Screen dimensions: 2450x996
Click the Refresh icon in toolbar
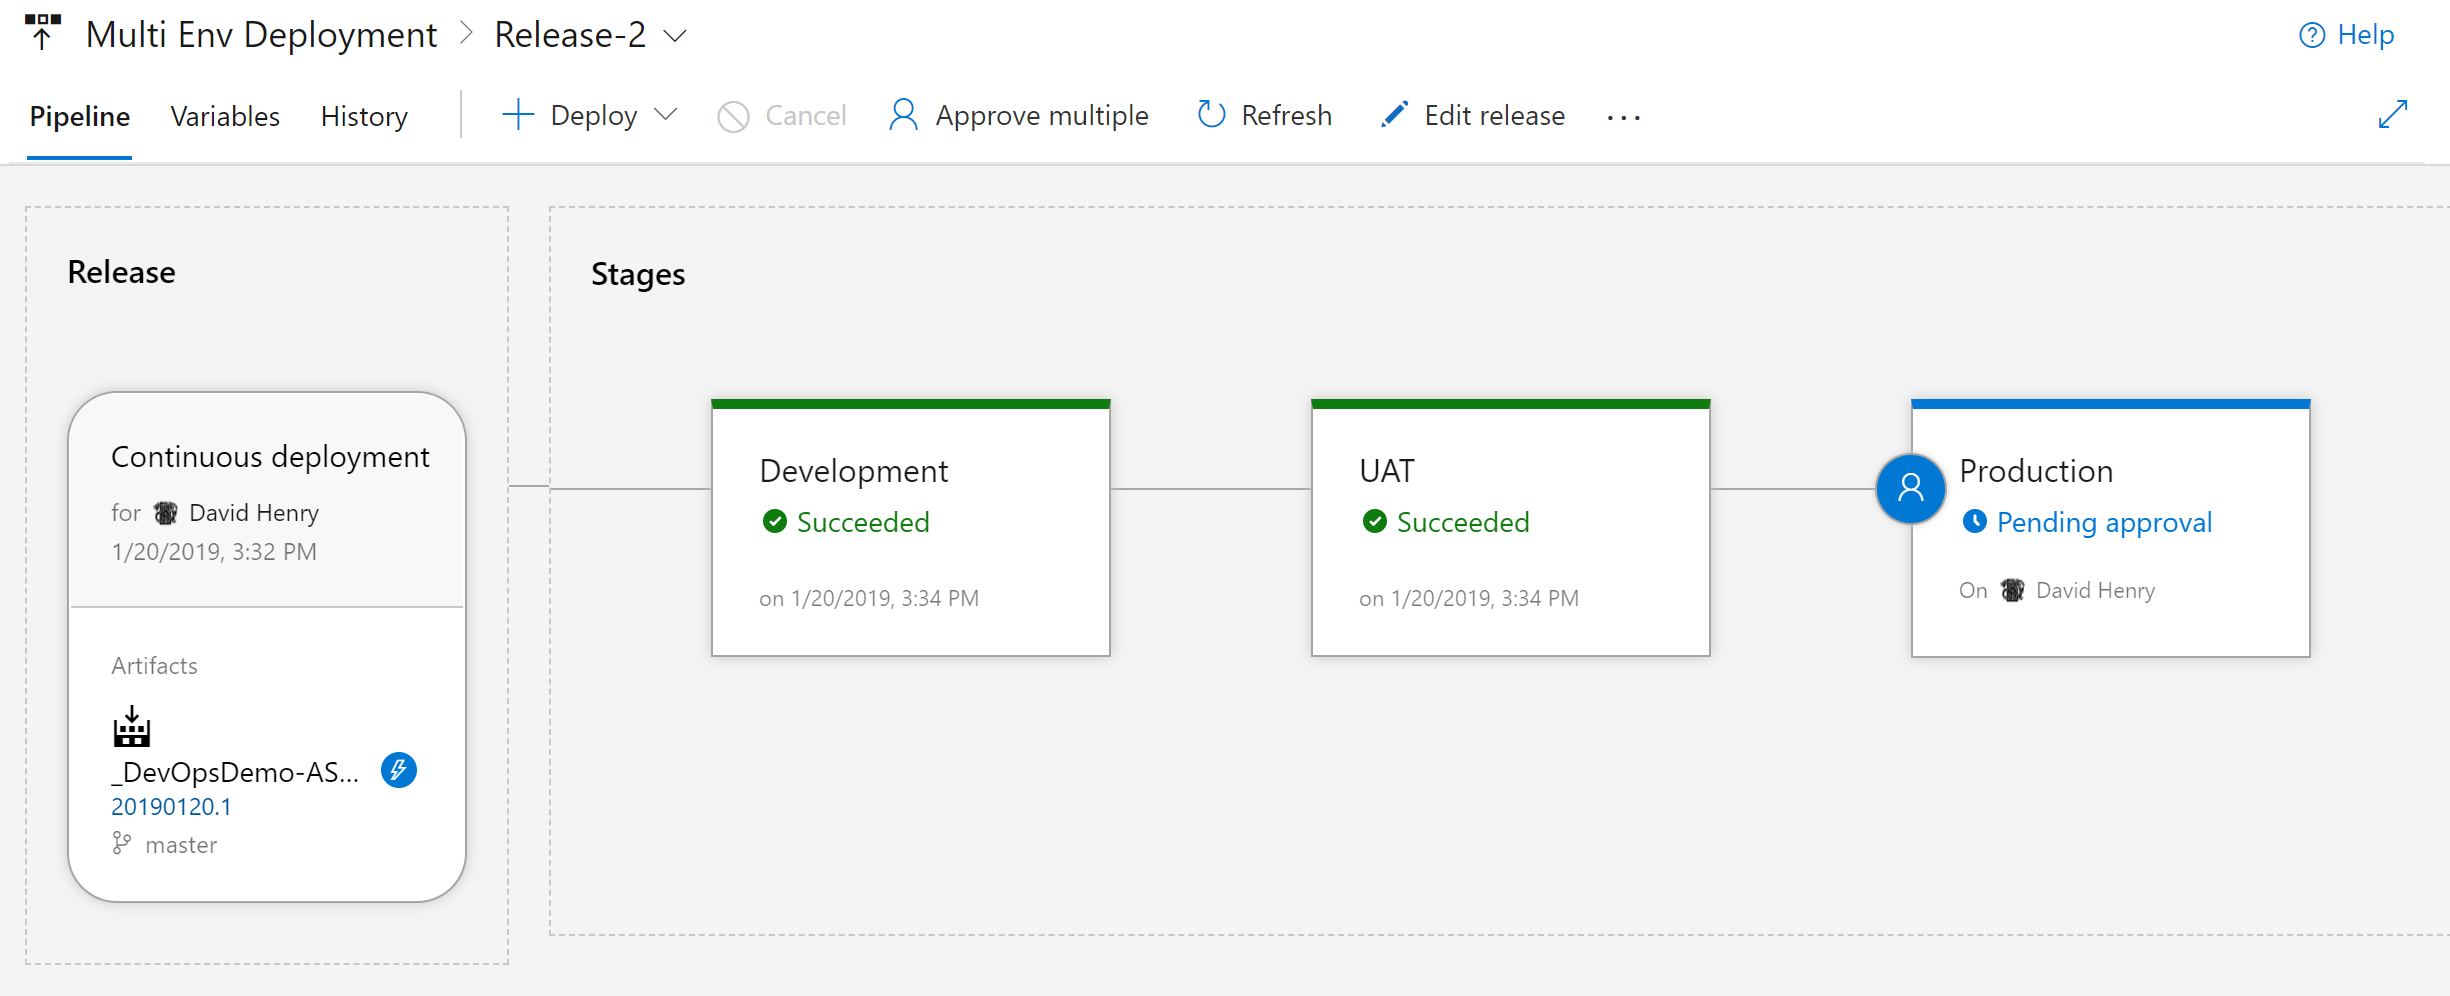(1211, 115)
